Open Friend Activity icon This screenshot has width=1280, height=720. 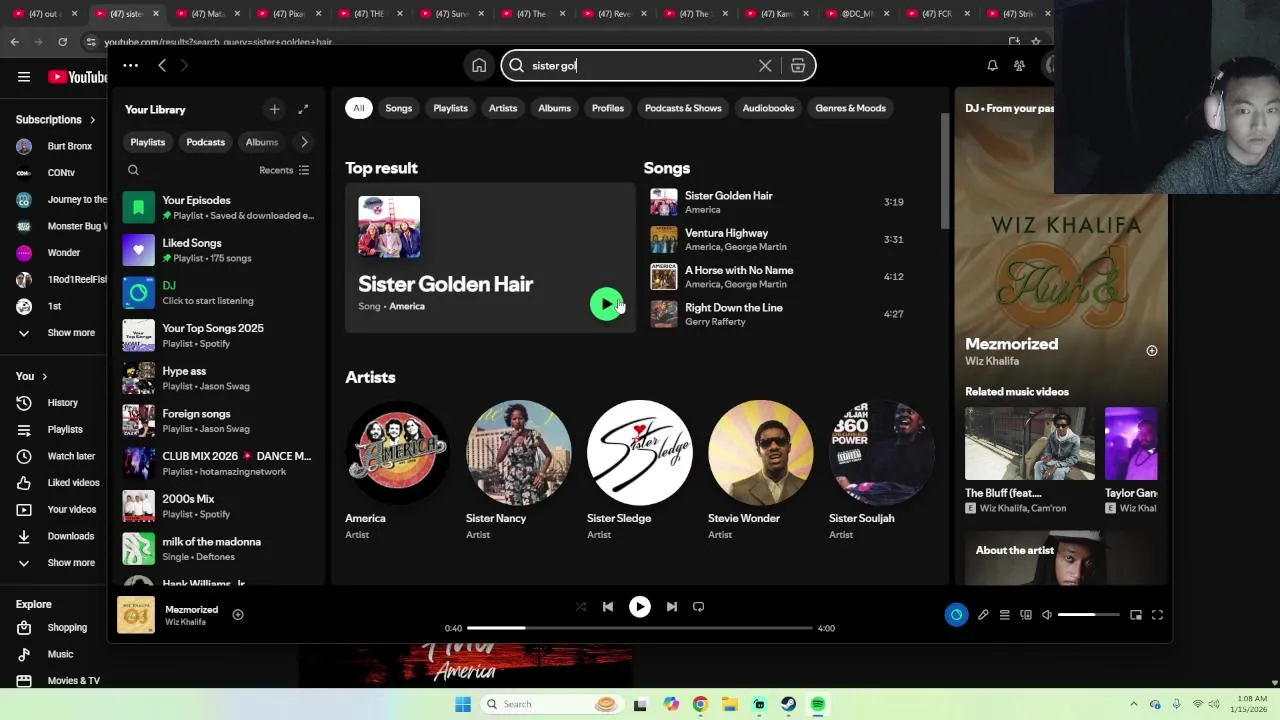pos(1019,66)
